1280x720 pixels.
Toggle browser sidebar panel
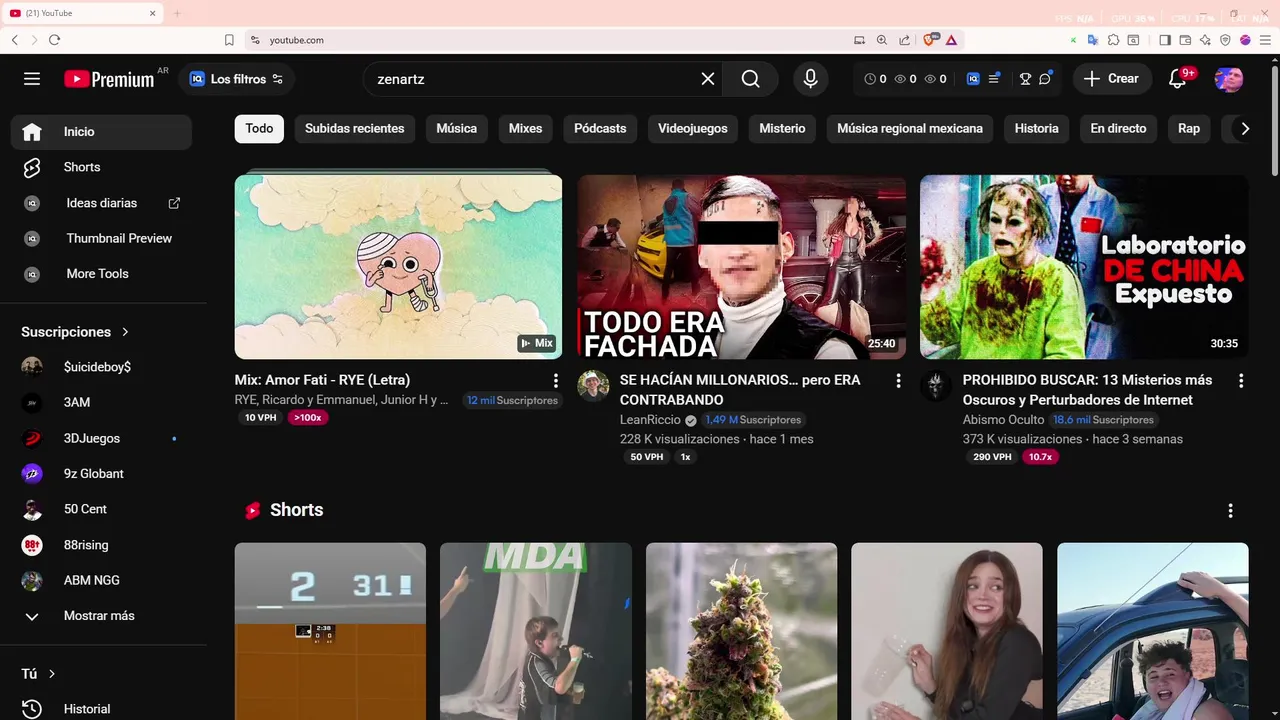(x=1165, y=40)
